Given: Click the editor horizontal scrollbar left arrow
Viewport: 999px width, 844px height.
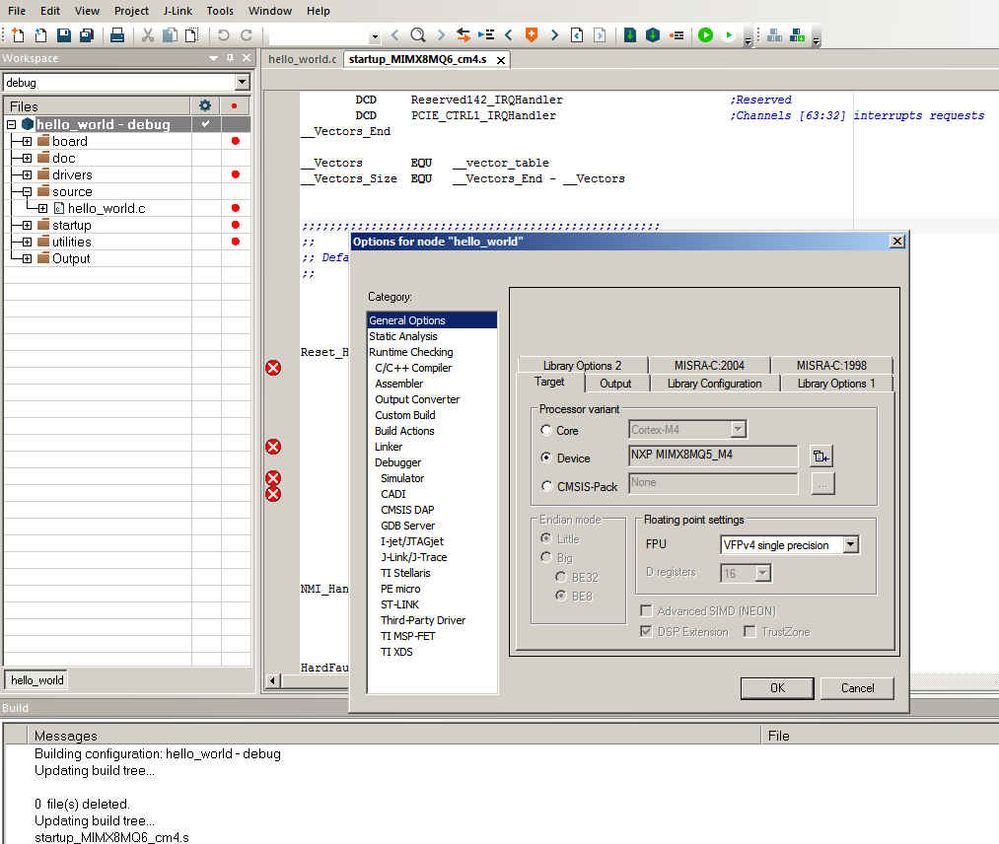Looking at the screenshot, I should tap(272, 680).
